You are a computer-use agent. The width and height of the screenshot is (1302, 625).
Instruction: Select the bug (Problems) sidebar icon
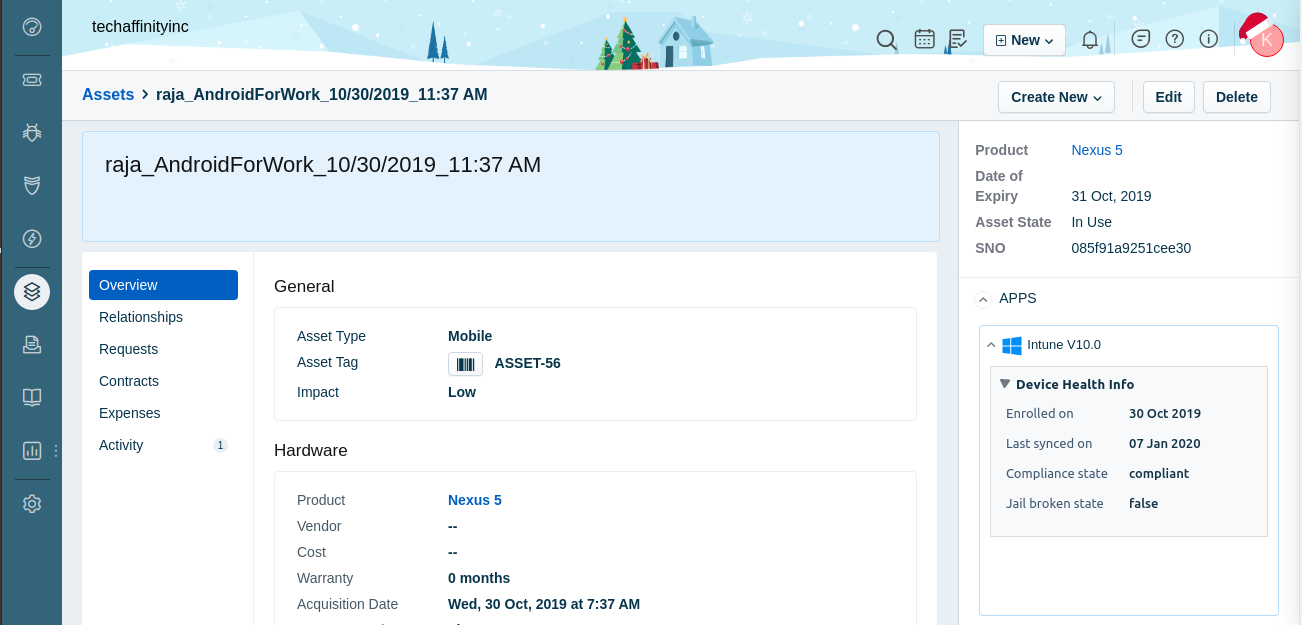pos(31,132)
